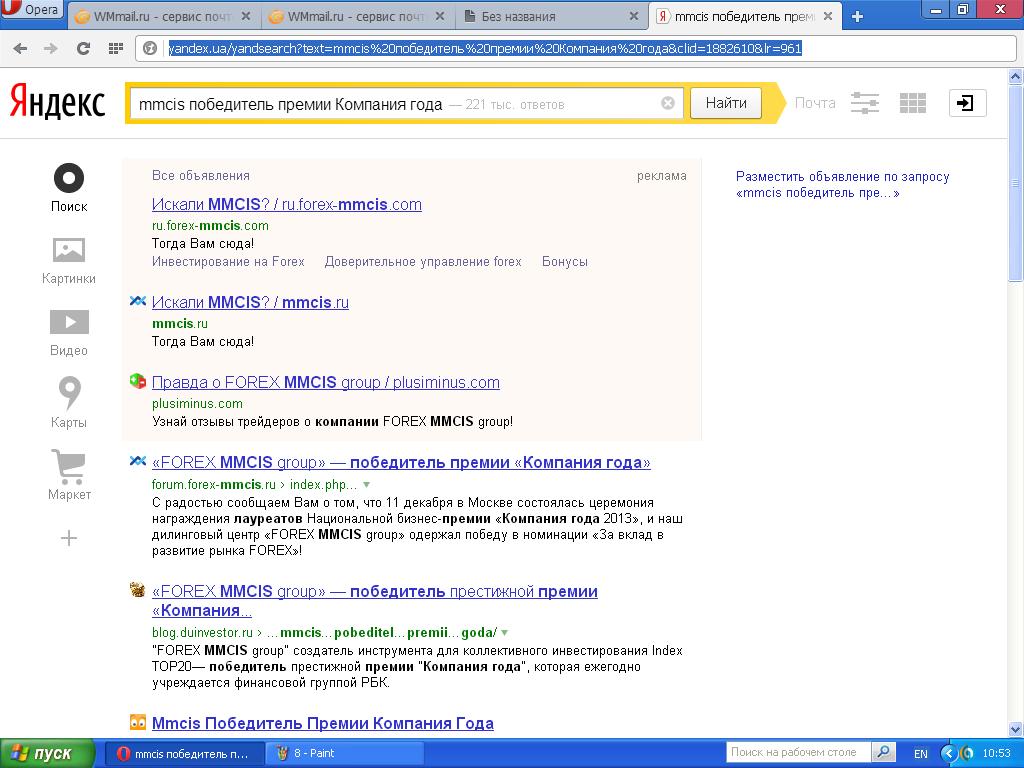Click the desktop search magnifier icon
The width and height of the screenshot is (1024, 768).
pyautogui.click(x=883, y=752)
